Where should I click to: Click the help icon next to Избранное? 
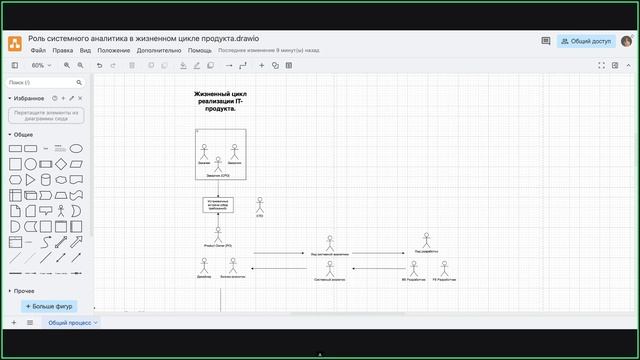tap(54, 98)
